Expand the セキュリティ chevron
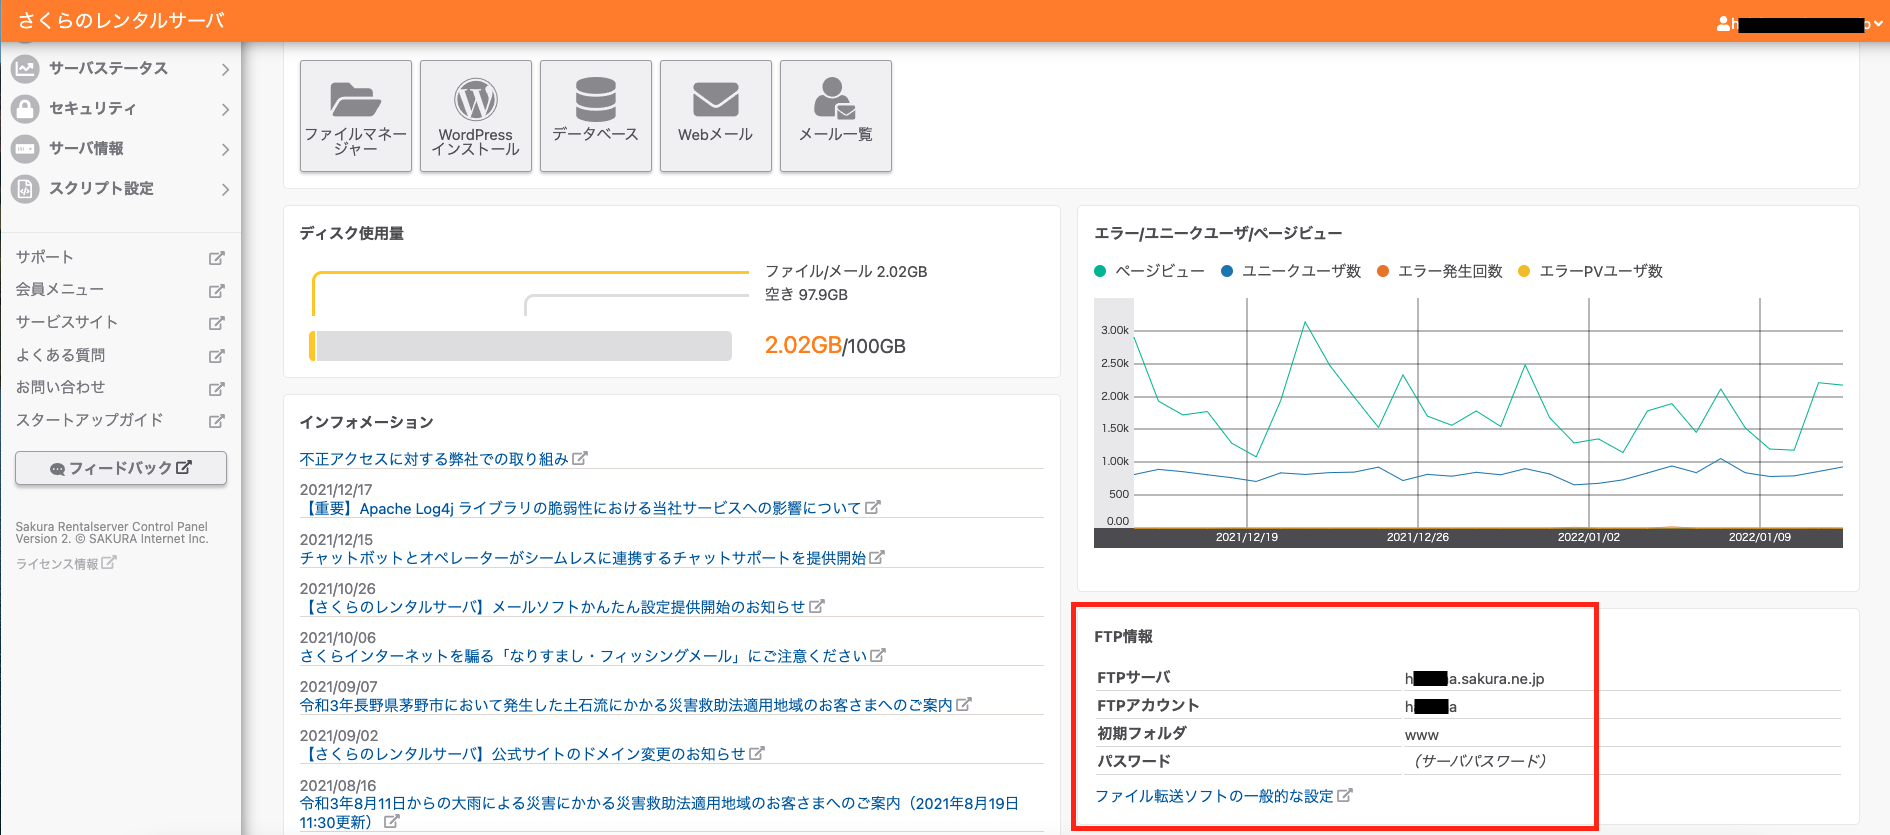Viewport: 1890px width, 835px height. tap(225, 109)
